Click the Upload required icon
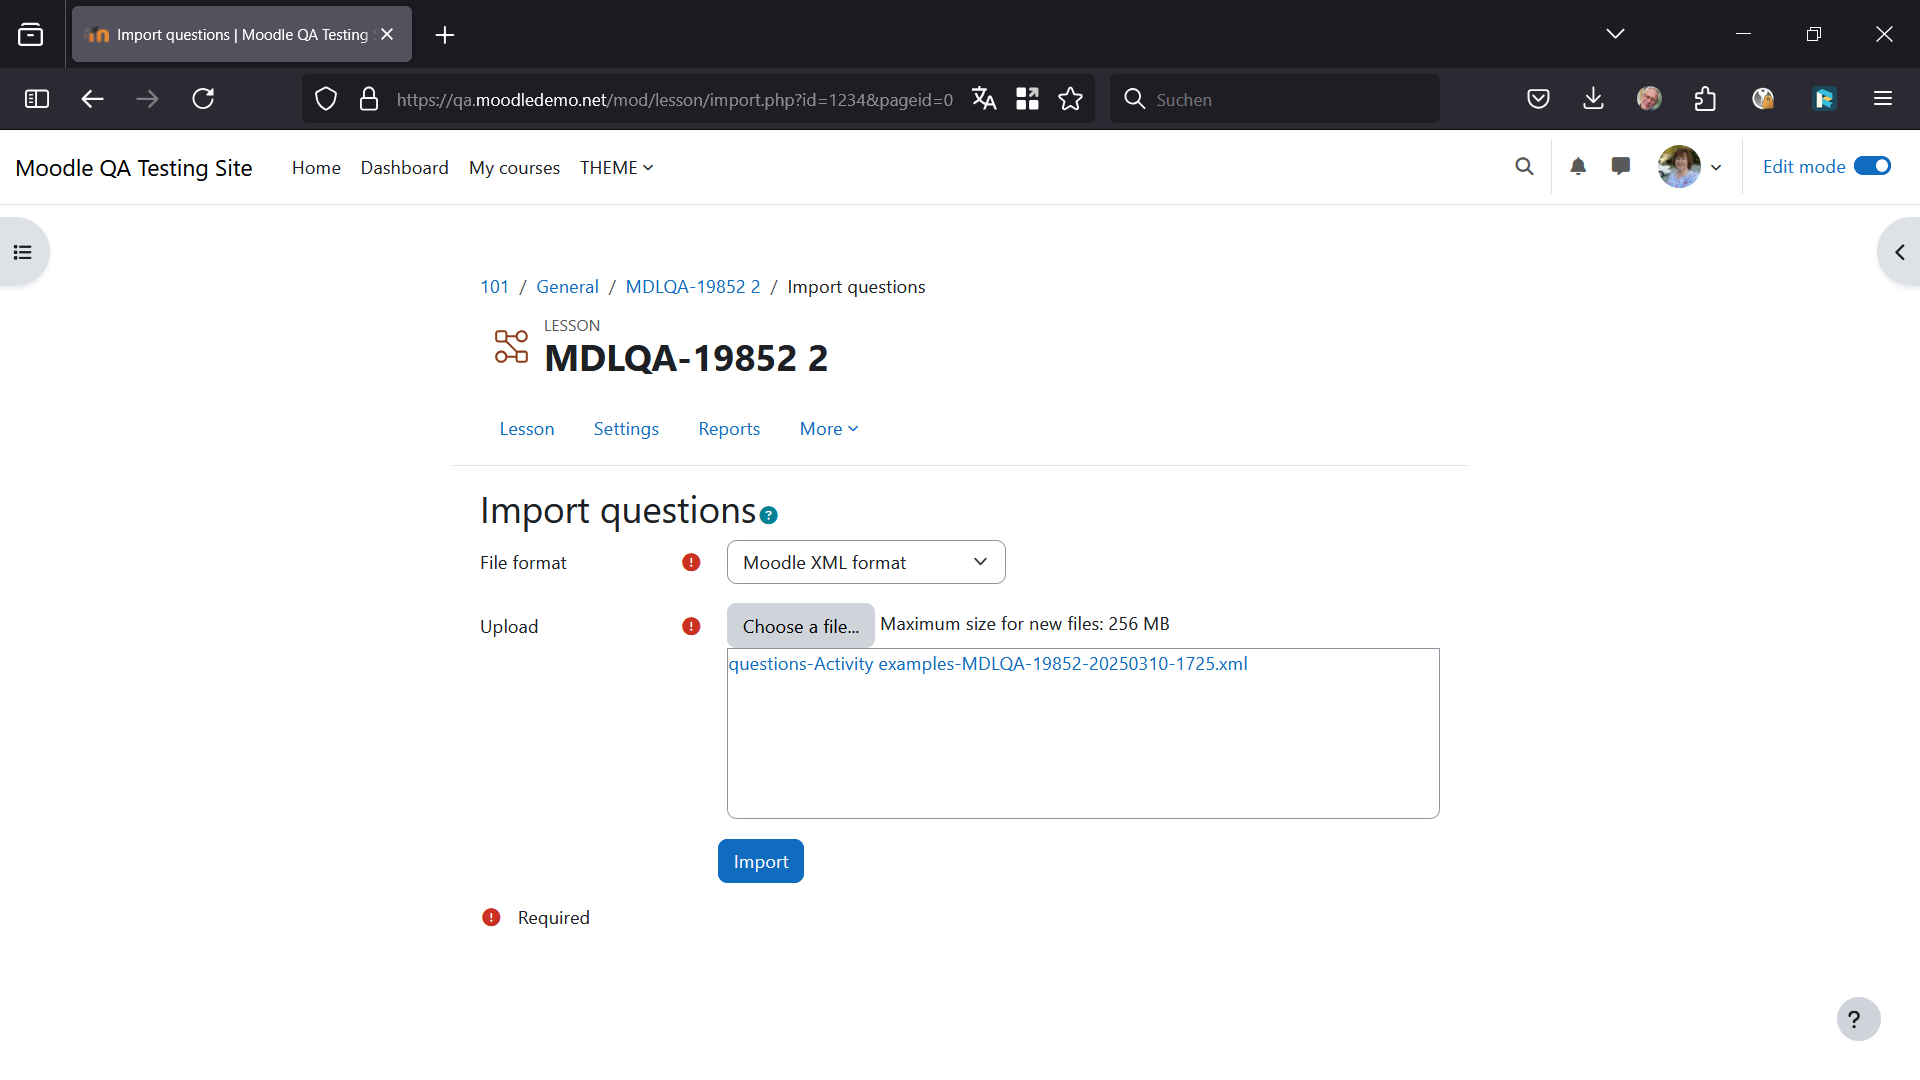 coord(691,626)
